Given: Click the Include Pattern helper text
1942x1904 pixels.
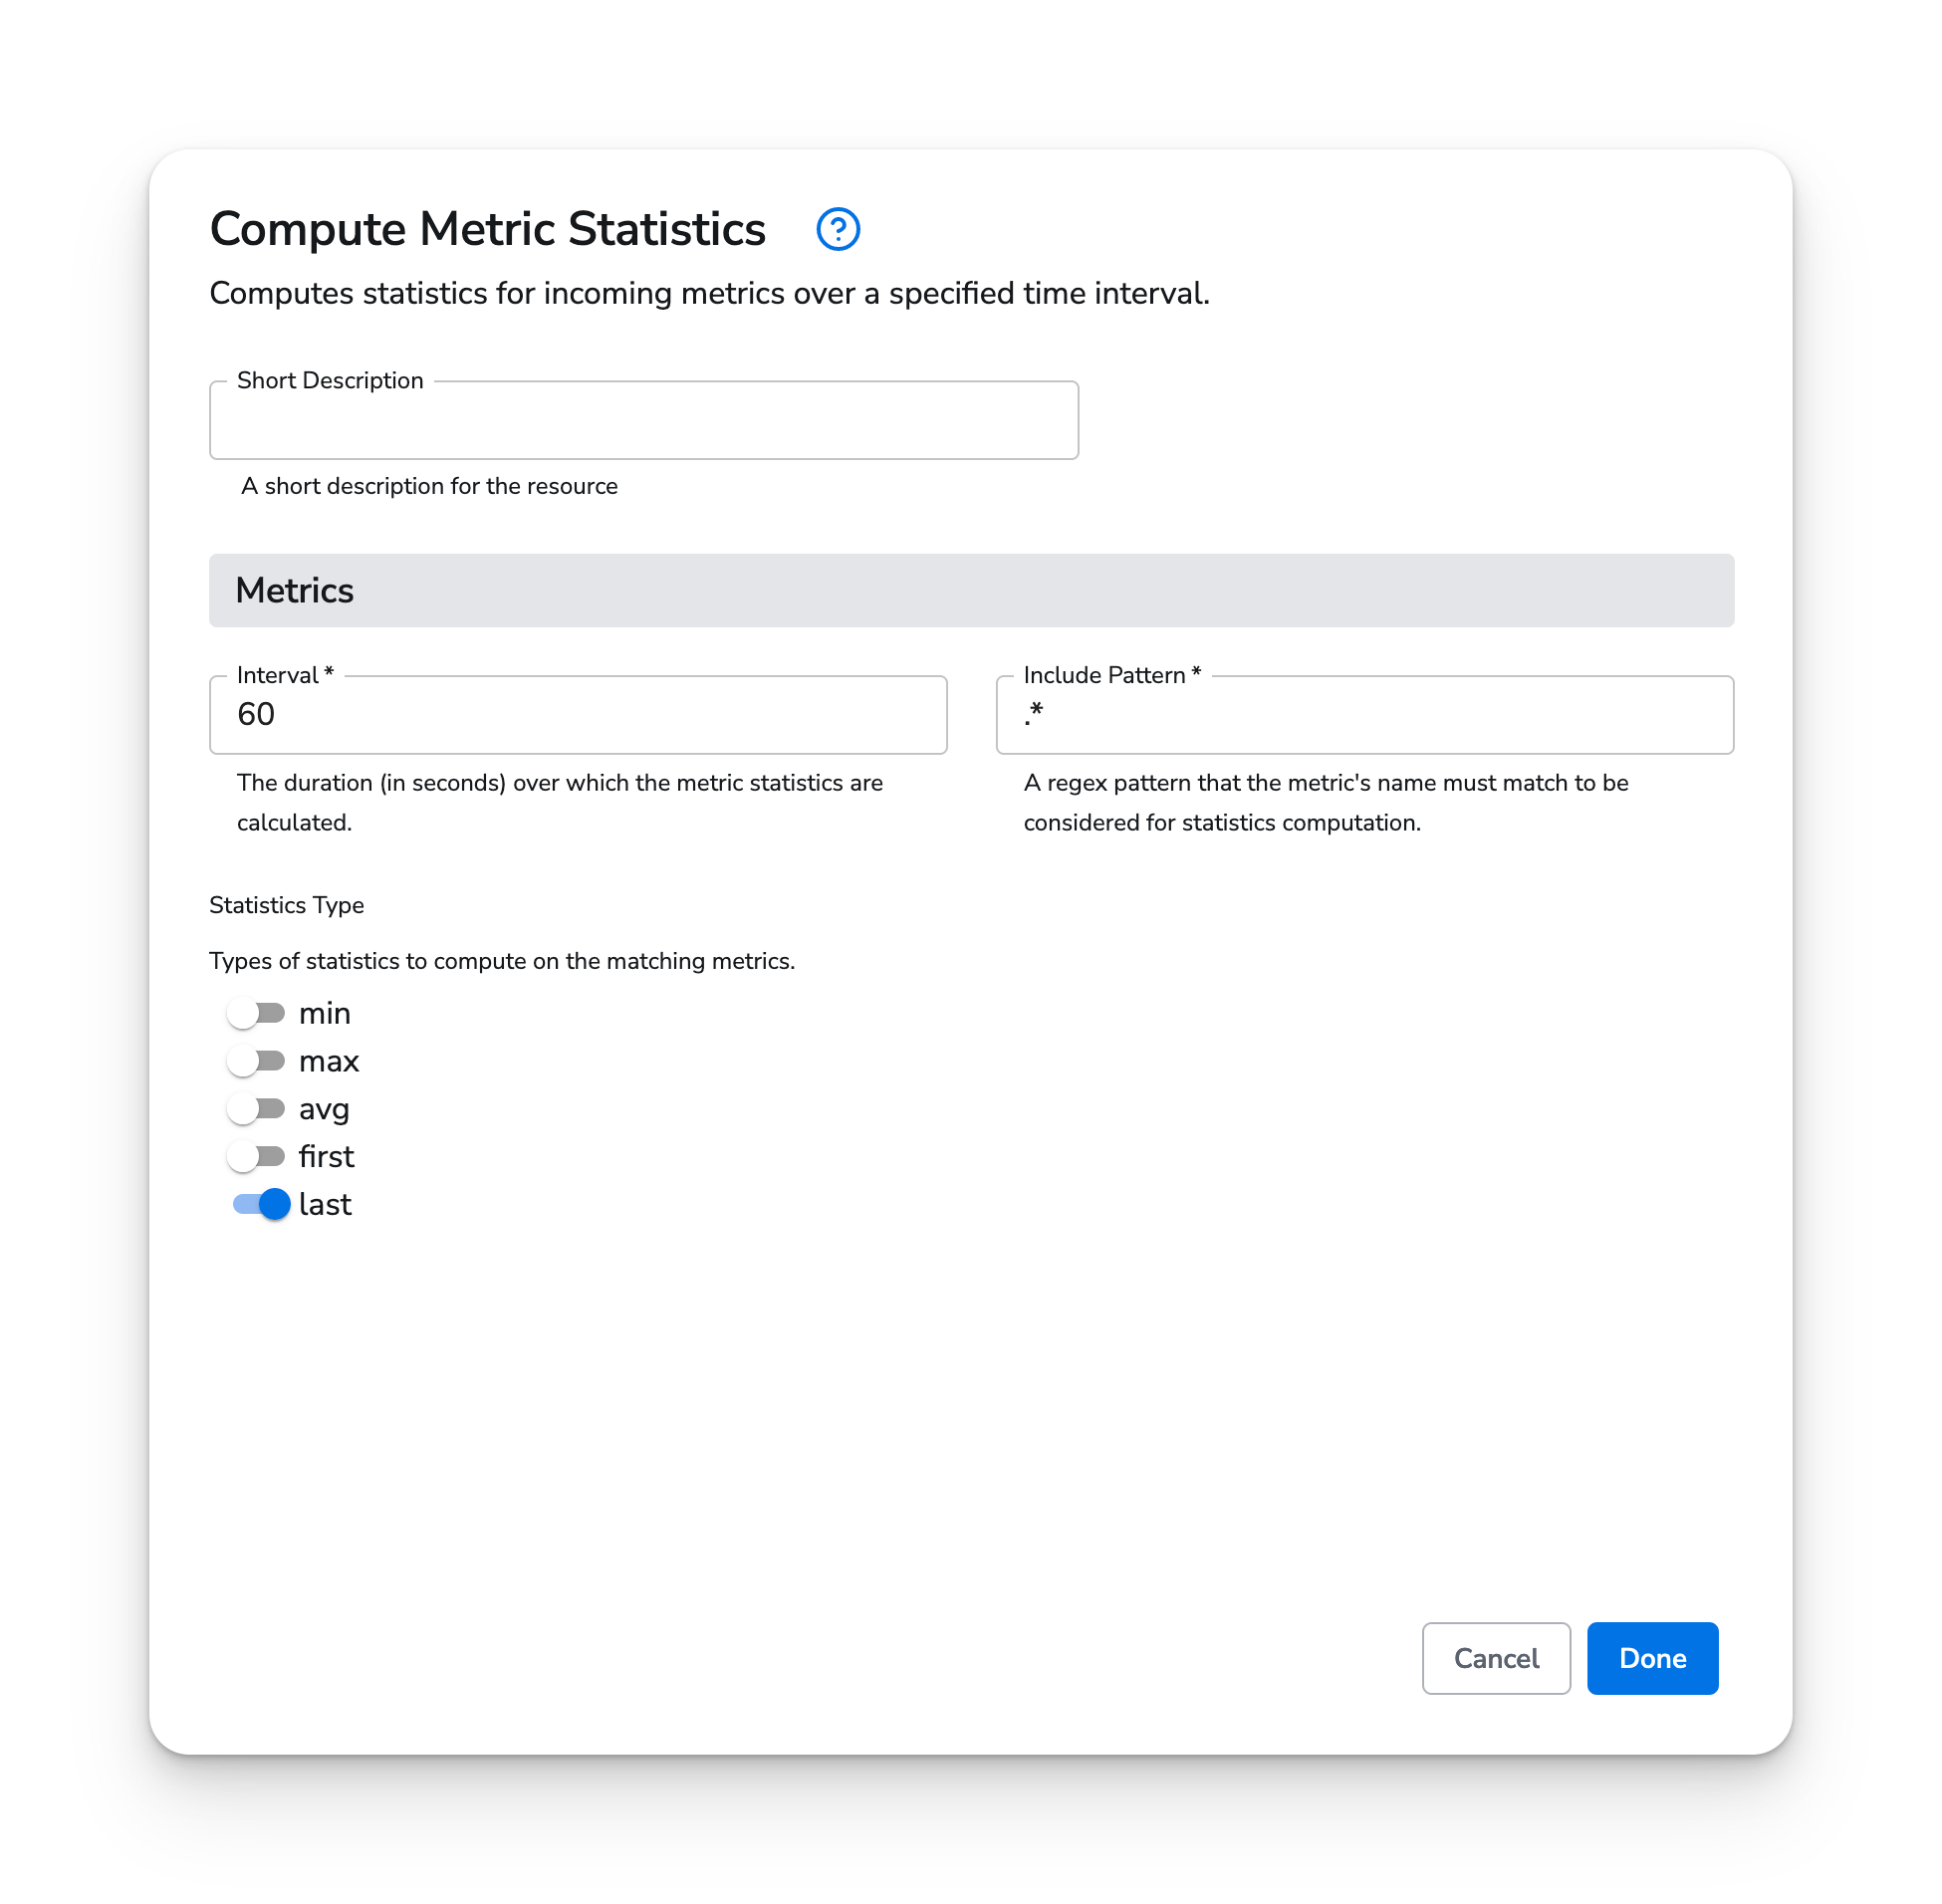Looking at the screenshot, I should click(1325, 801).
